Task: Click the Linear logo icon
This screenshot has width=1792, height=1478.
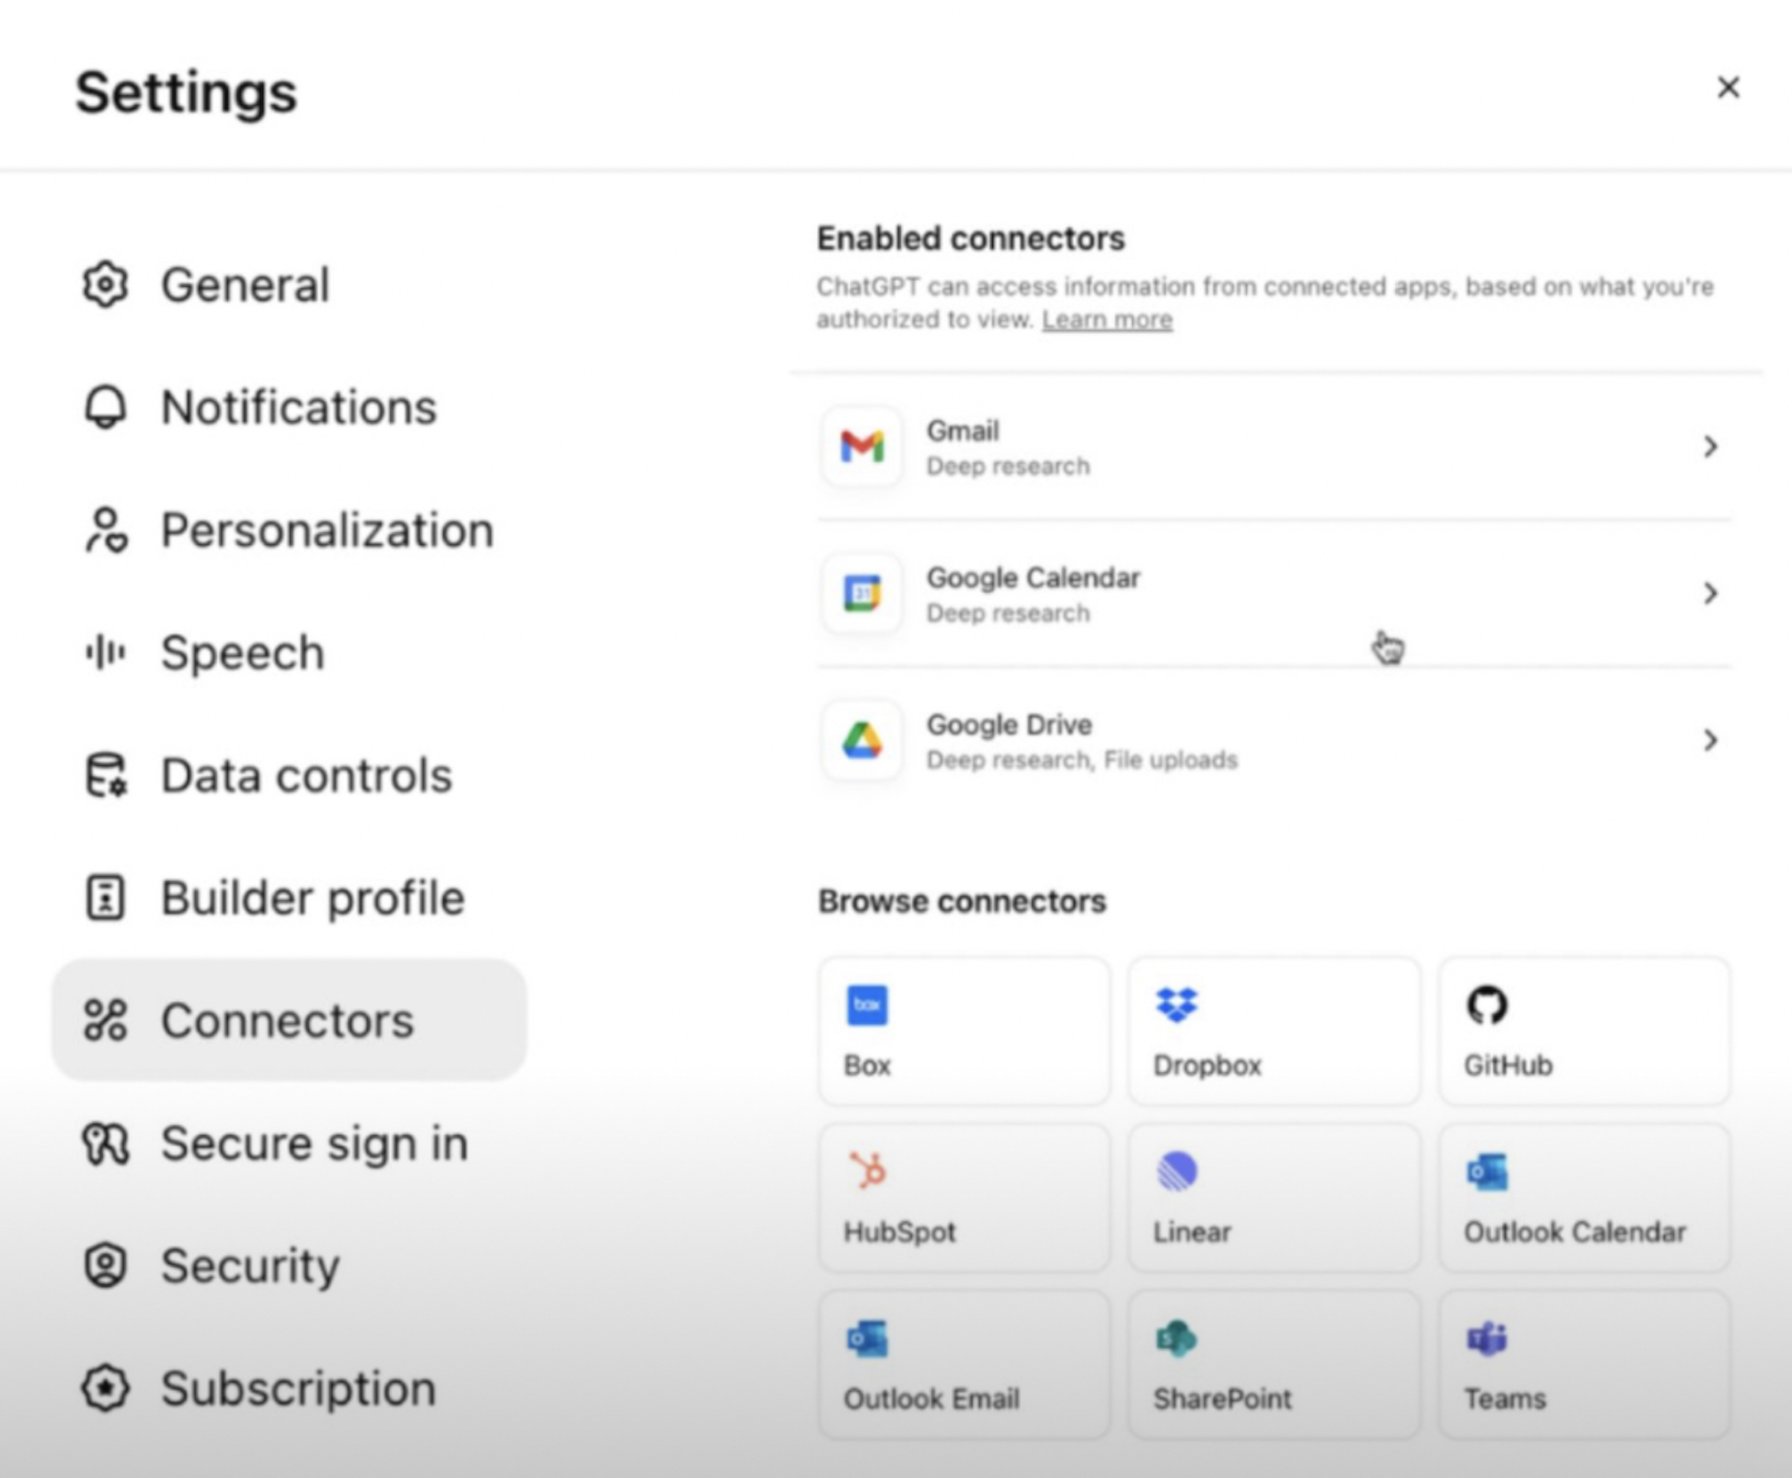Action: 1176,1171
